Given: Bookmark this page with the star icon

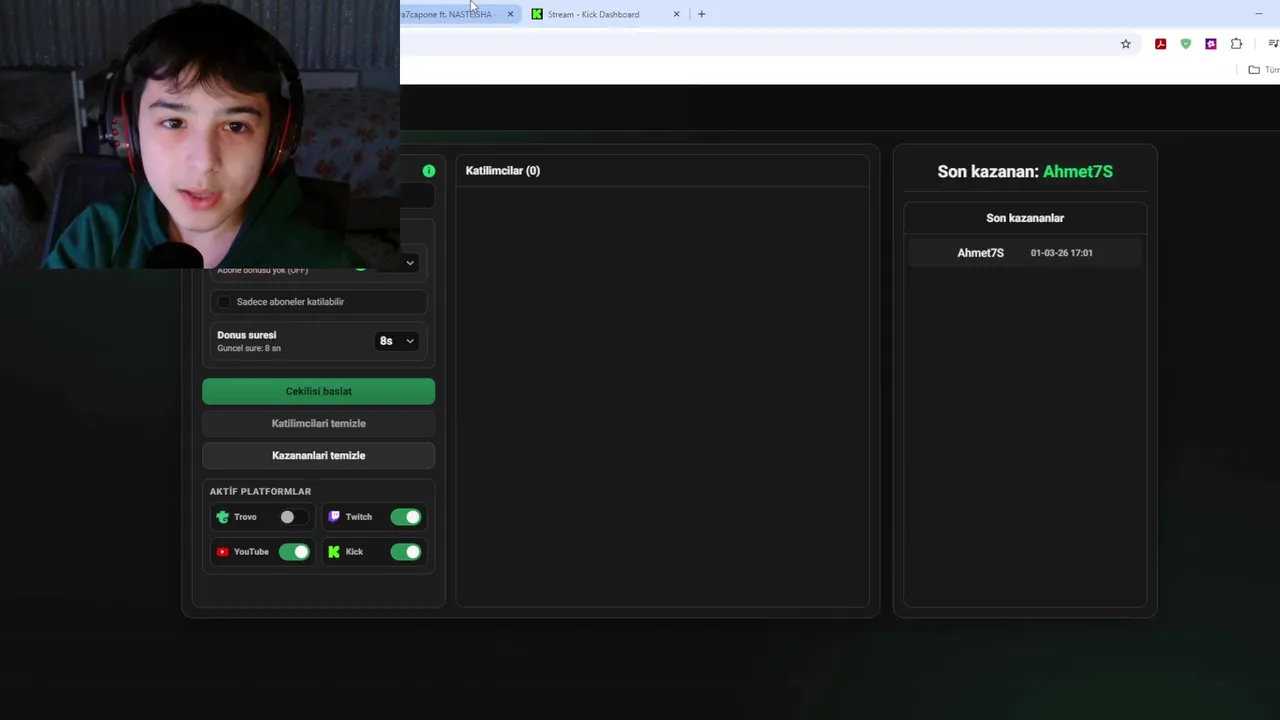Looking at the screenshot, I should tap(1126, 44).
